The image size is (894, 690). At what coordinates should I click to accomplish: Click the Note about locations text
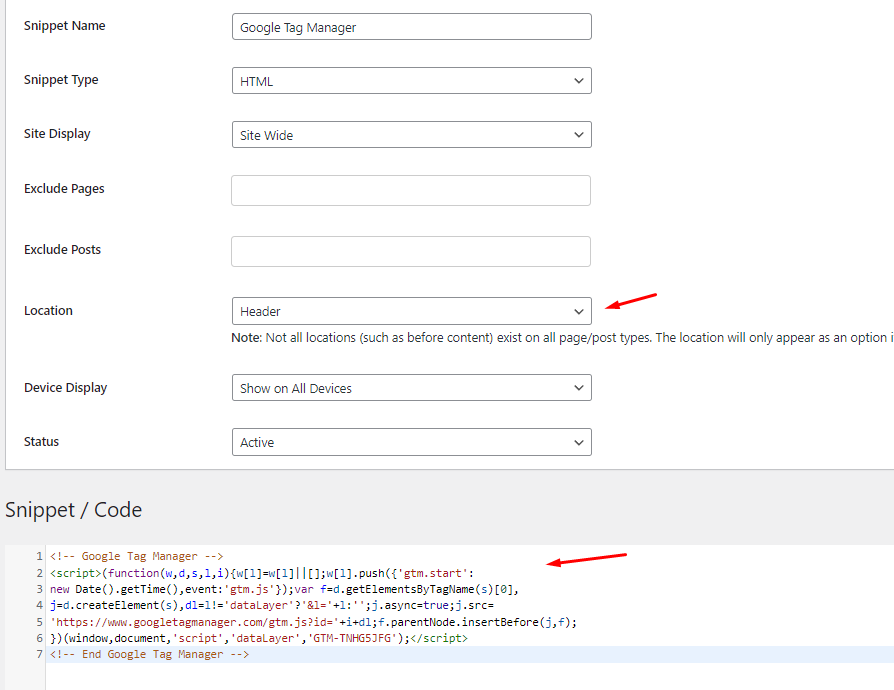(562, 338)
